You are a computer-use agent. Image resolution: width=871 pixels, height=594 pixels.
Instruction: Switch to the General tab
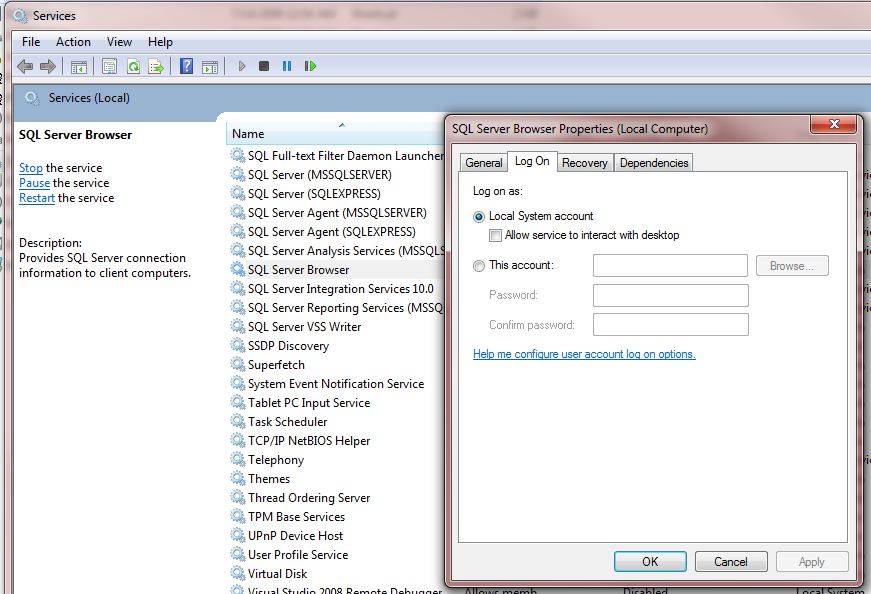point(484,163)
